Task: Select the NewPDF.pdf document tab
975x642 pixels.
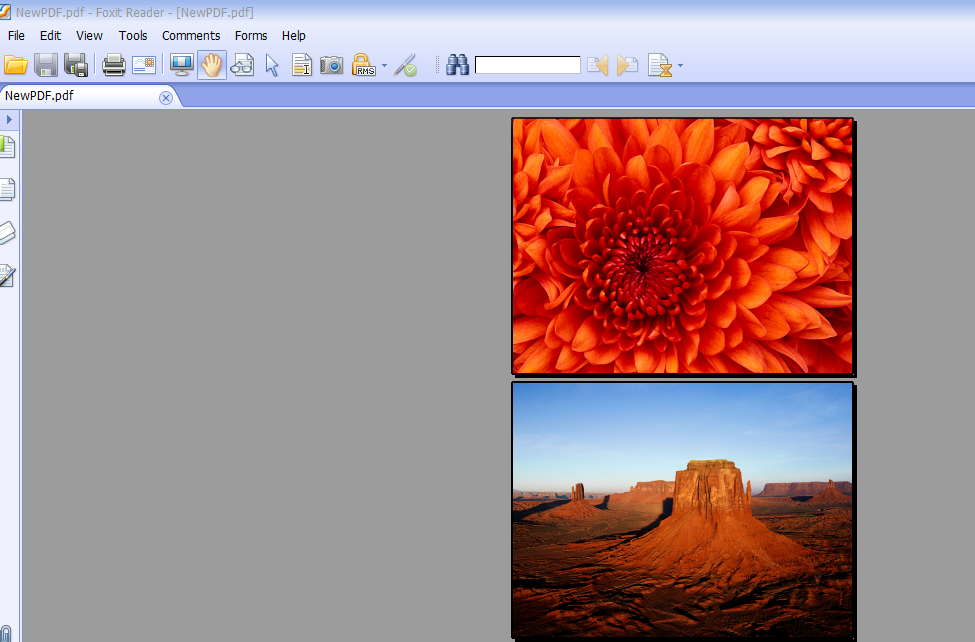Action: (x=87, y=96)
